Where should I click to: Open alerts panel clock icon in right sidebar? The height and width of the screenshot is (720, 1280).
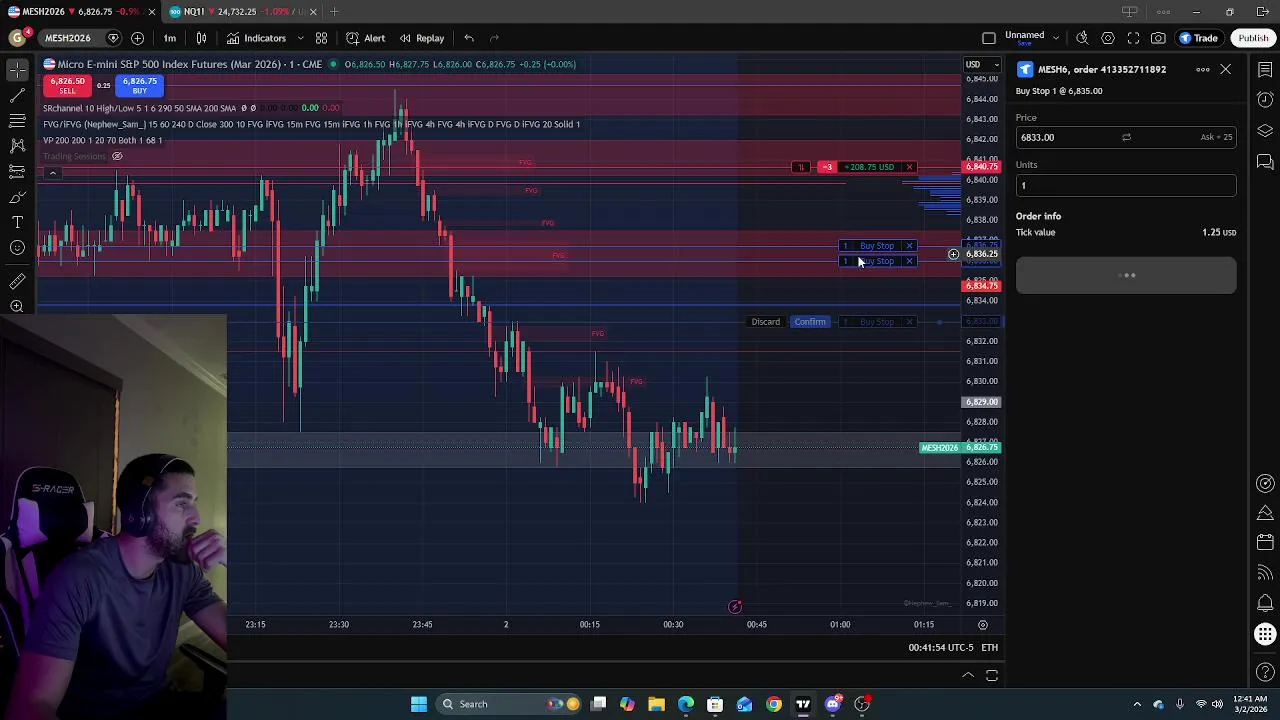1265,100
